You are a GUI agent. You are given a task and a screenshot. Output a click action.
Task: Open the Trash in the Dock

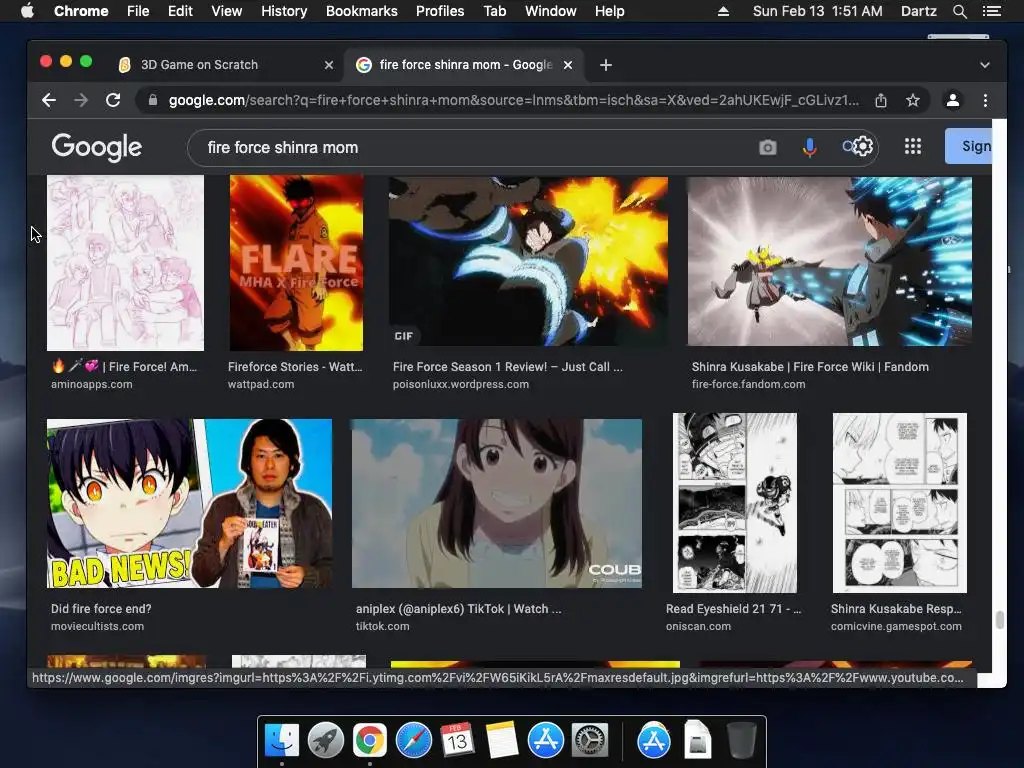pyautogui.click(x=741, y=740)
